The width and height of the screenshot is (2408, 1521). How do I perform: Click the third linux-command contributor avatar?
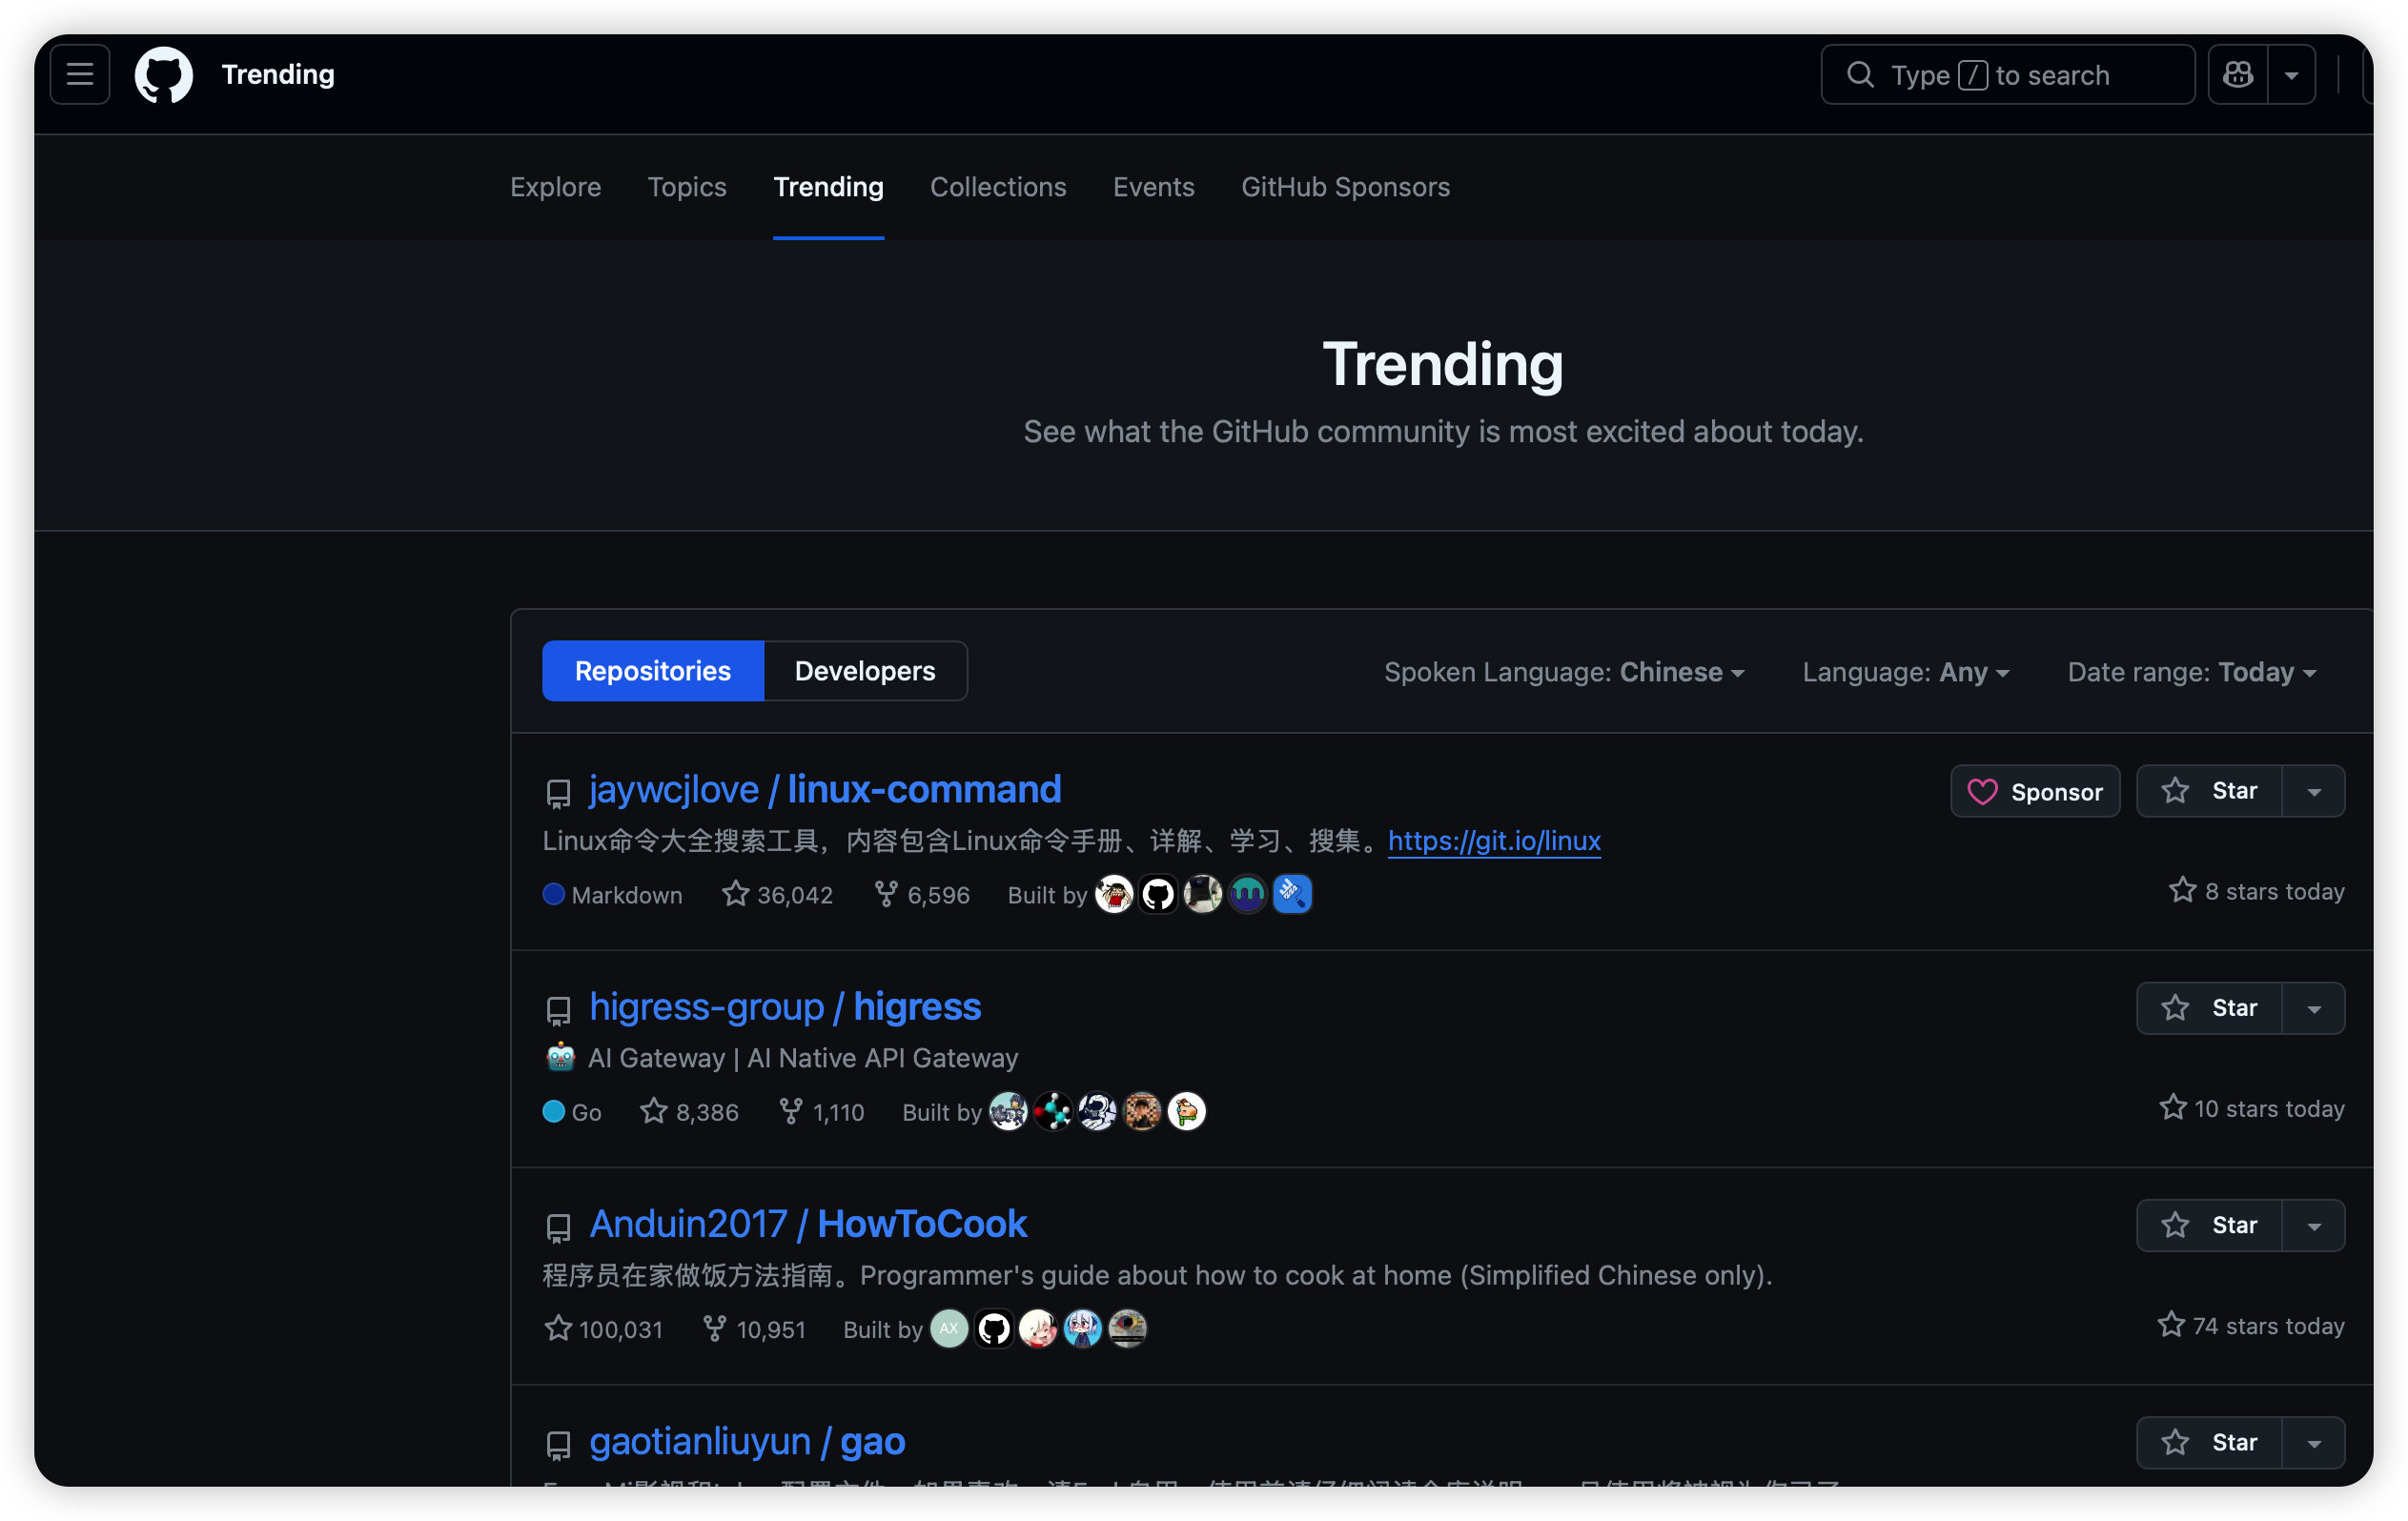point(1203,894)
